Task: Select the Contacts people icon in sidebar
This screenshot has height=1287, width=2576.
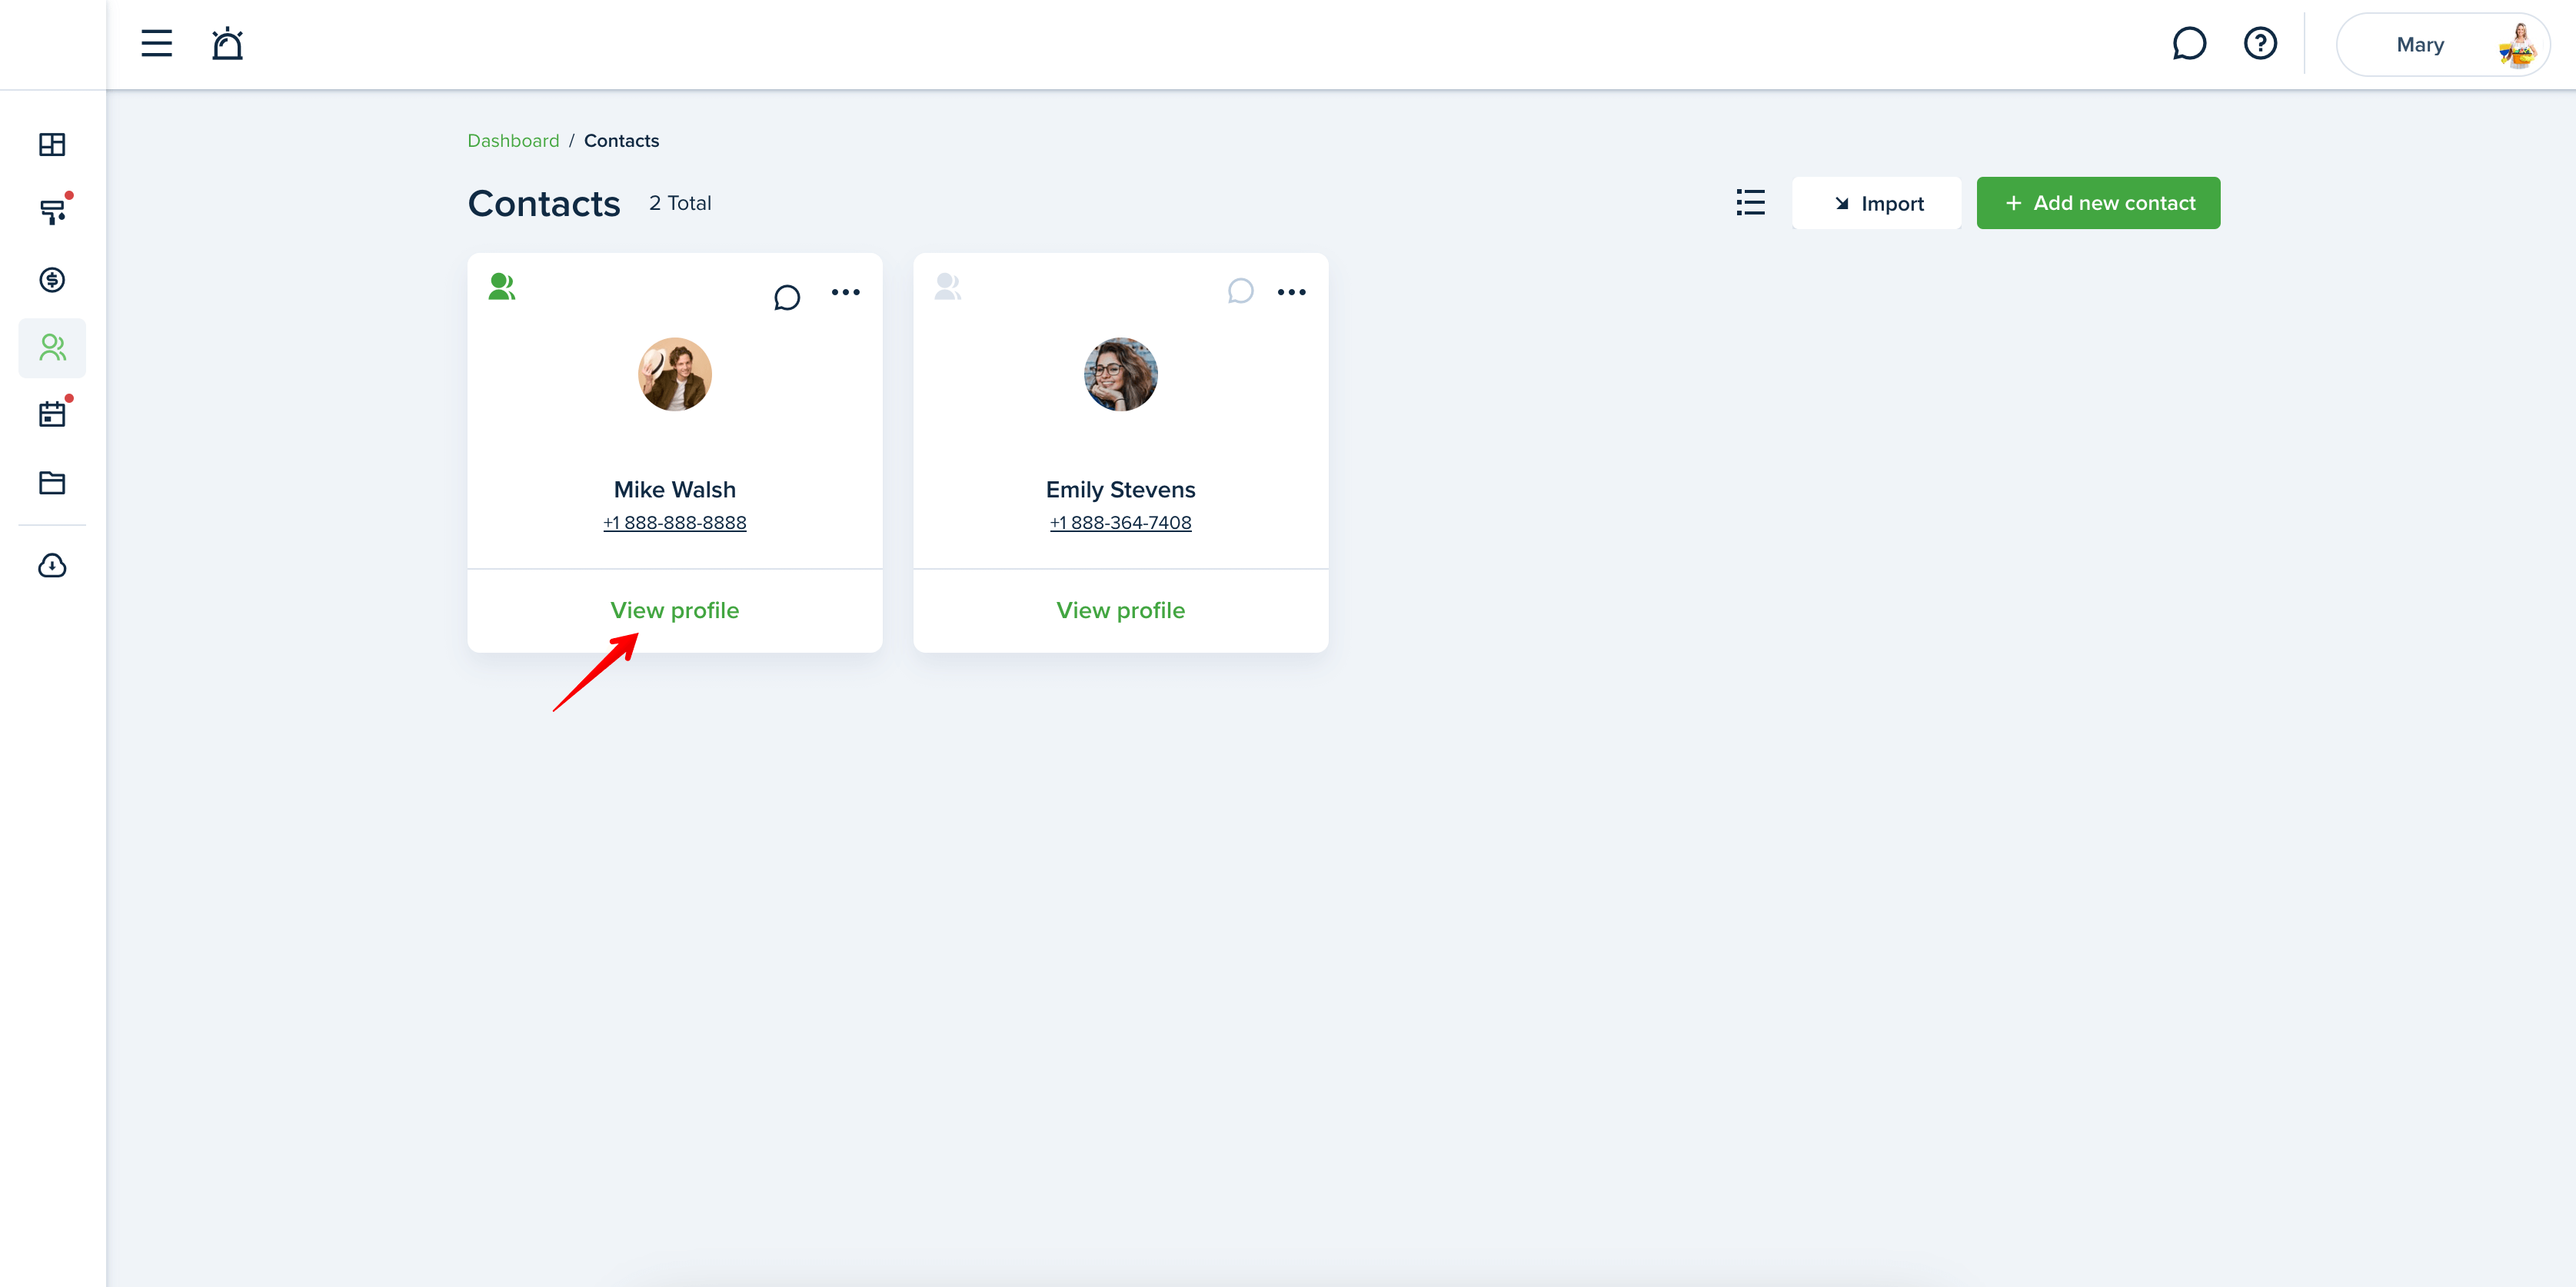Action: click(x=52, y=348)
